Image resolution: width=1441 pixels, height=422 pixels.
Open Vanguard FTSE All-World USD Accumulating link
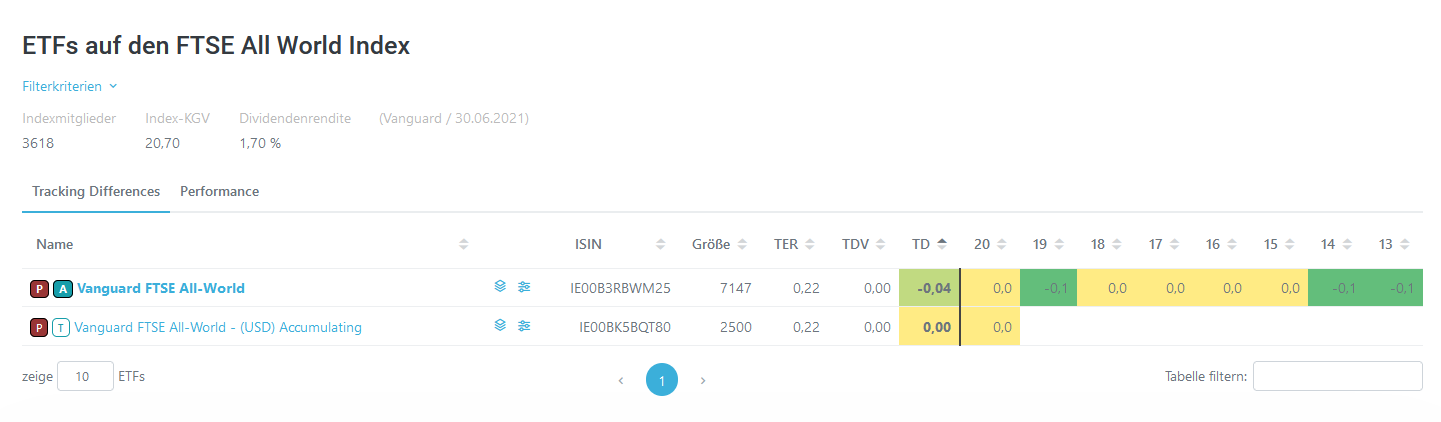(x=218, y=327)
